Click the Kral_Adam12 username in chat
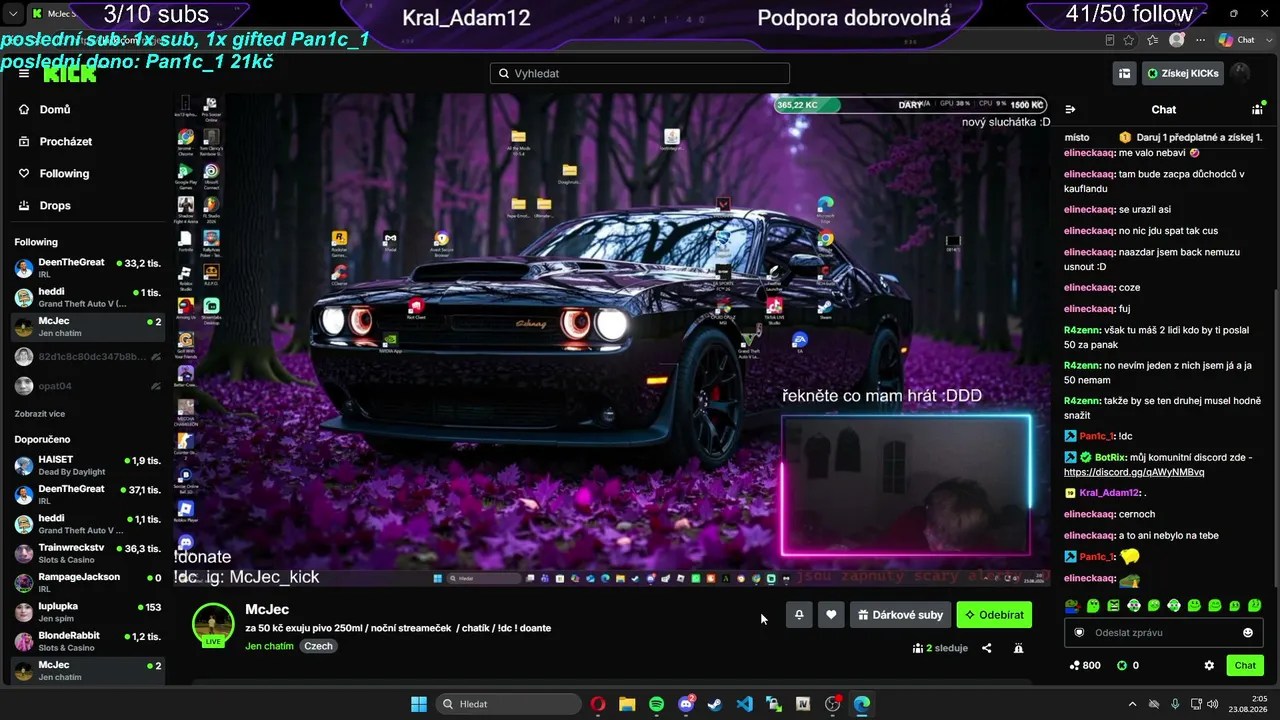This screenshot has width=1280, height=720. (1110, 493)
